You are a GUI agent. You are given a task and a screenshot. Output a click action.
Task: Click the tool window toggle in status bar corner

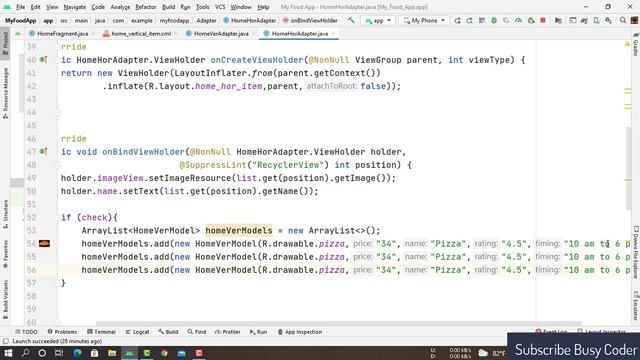(5, 341)
